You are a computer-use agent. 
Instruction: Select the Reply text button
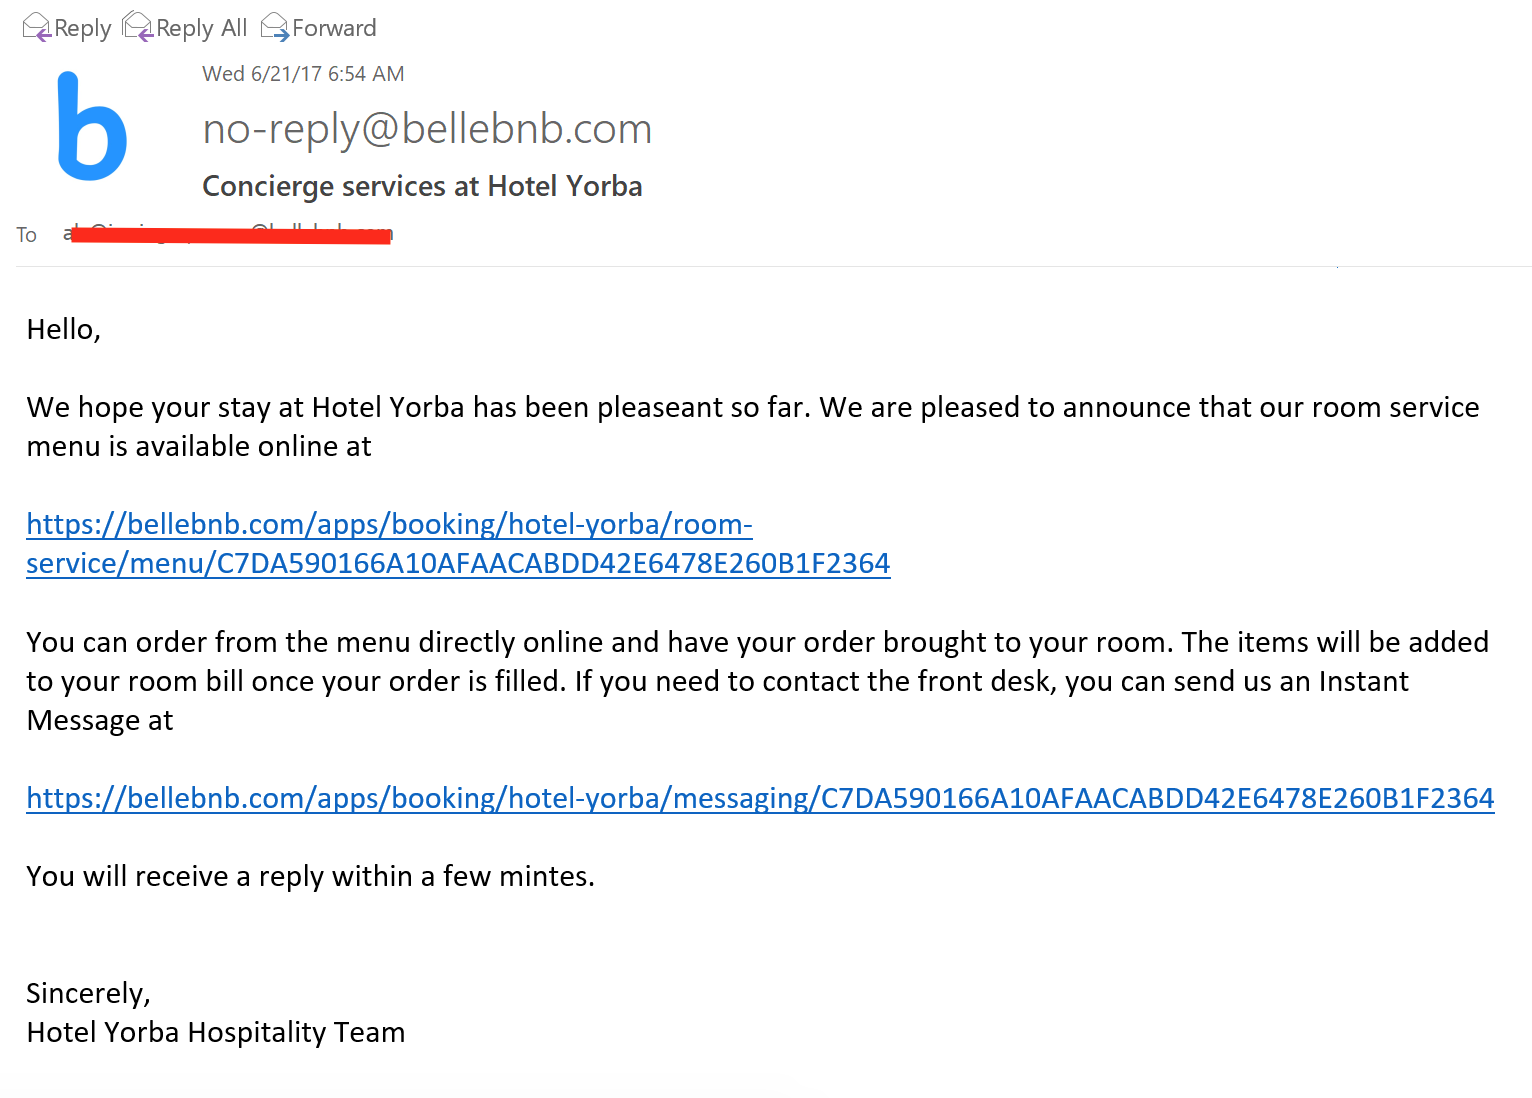[82, 28]
